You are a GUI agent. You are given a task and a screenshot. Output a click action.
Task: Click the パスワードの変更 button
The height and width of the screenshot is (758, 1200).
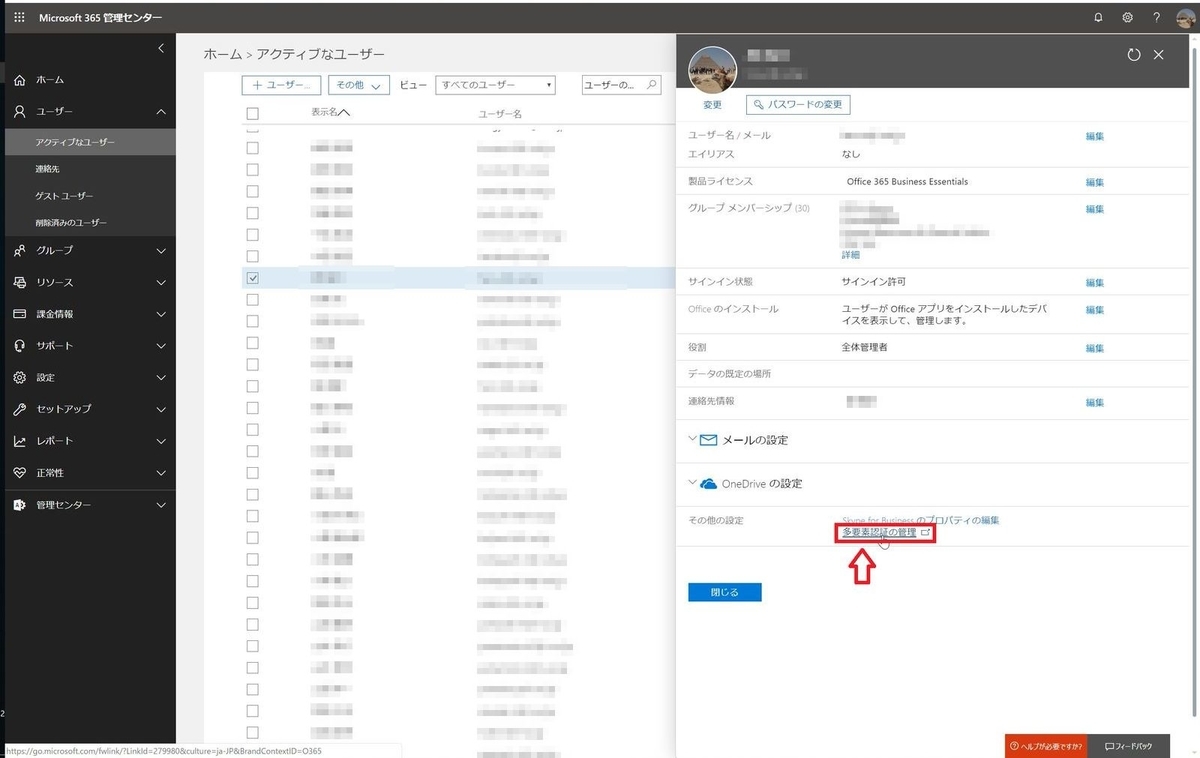(796, 104)
